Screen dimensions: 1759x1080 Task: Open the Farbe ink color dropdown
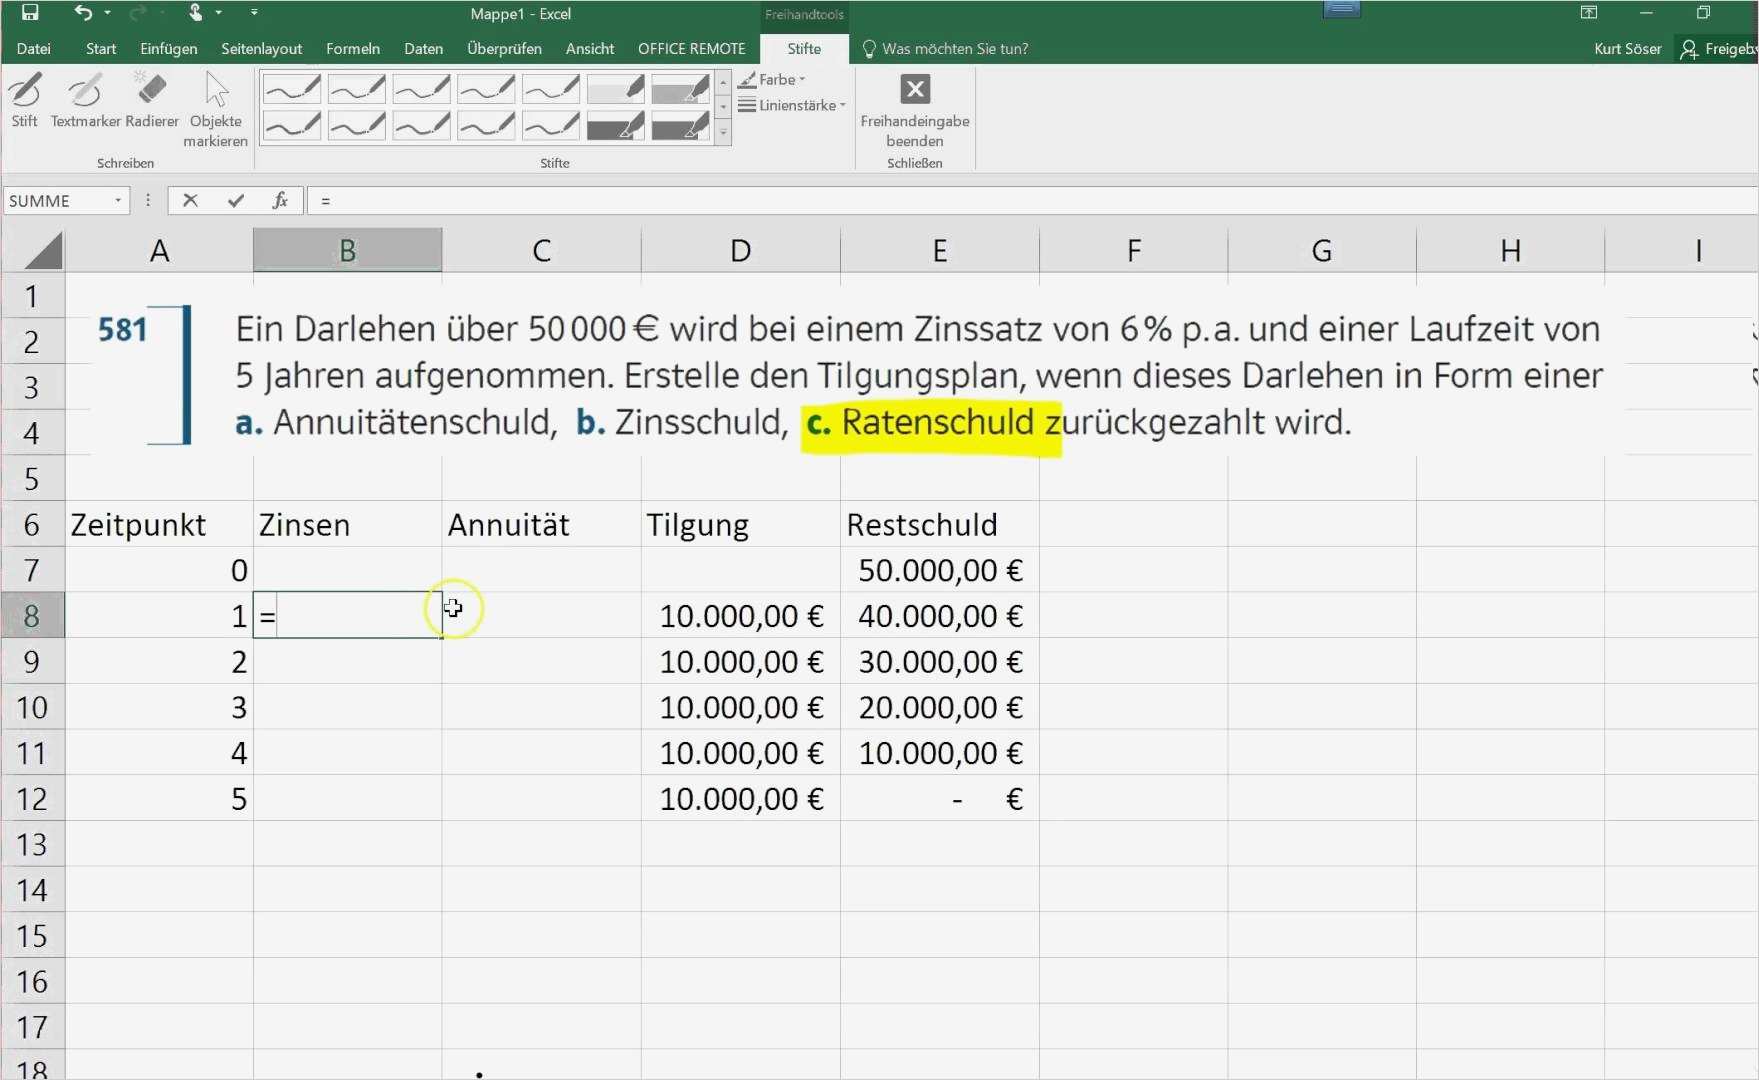[772, 79]
